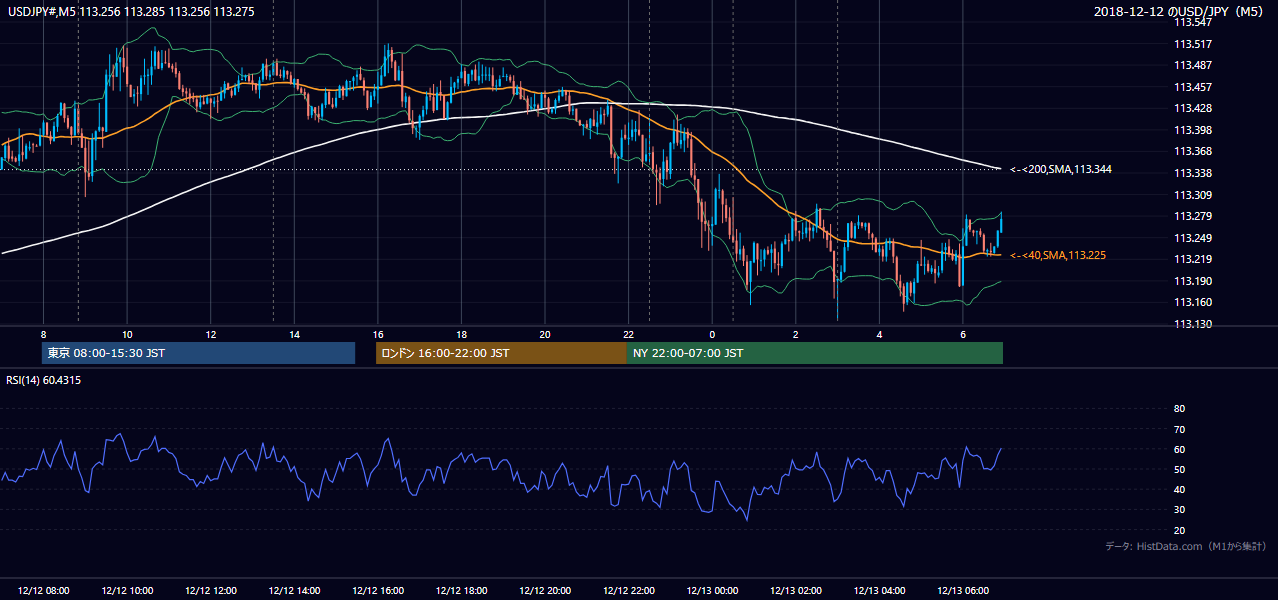
Task: Click the price axis value 113.309
Action: tap(1193, 195)
